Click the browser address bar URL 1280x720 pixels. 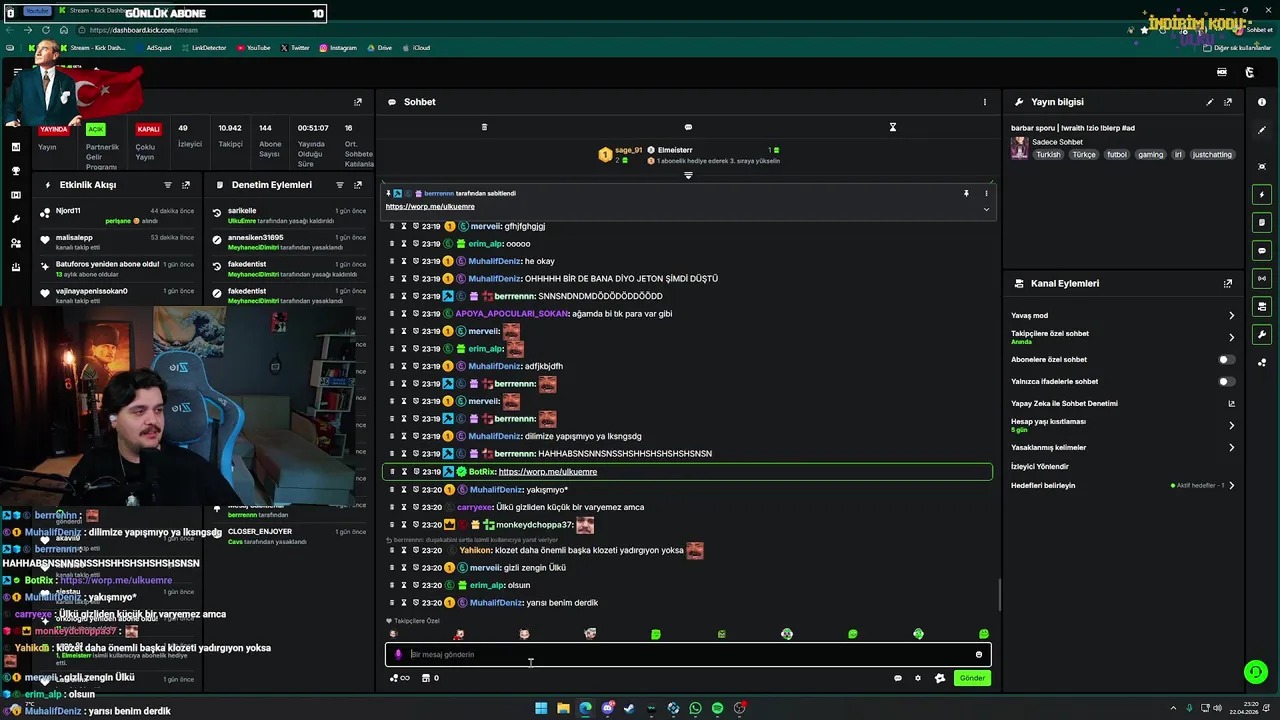[x=143, y=30]
